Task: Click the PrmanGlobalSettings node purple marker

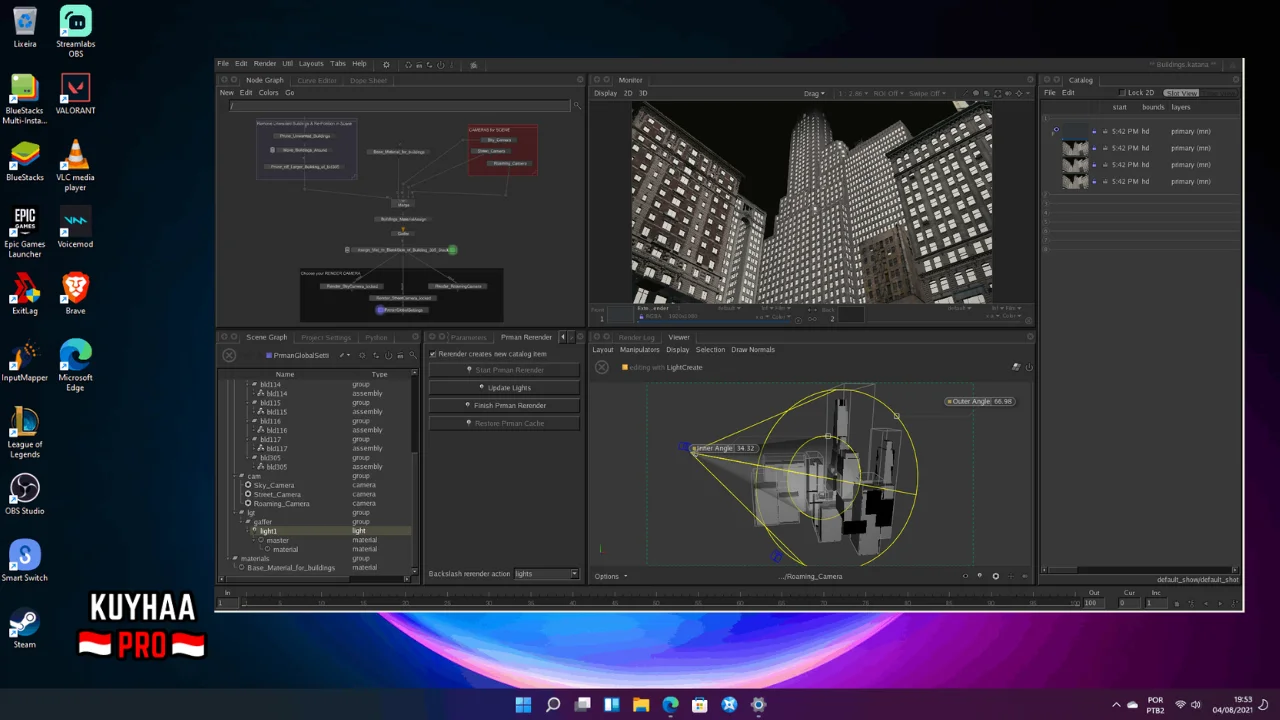Action: click(380, 310)
